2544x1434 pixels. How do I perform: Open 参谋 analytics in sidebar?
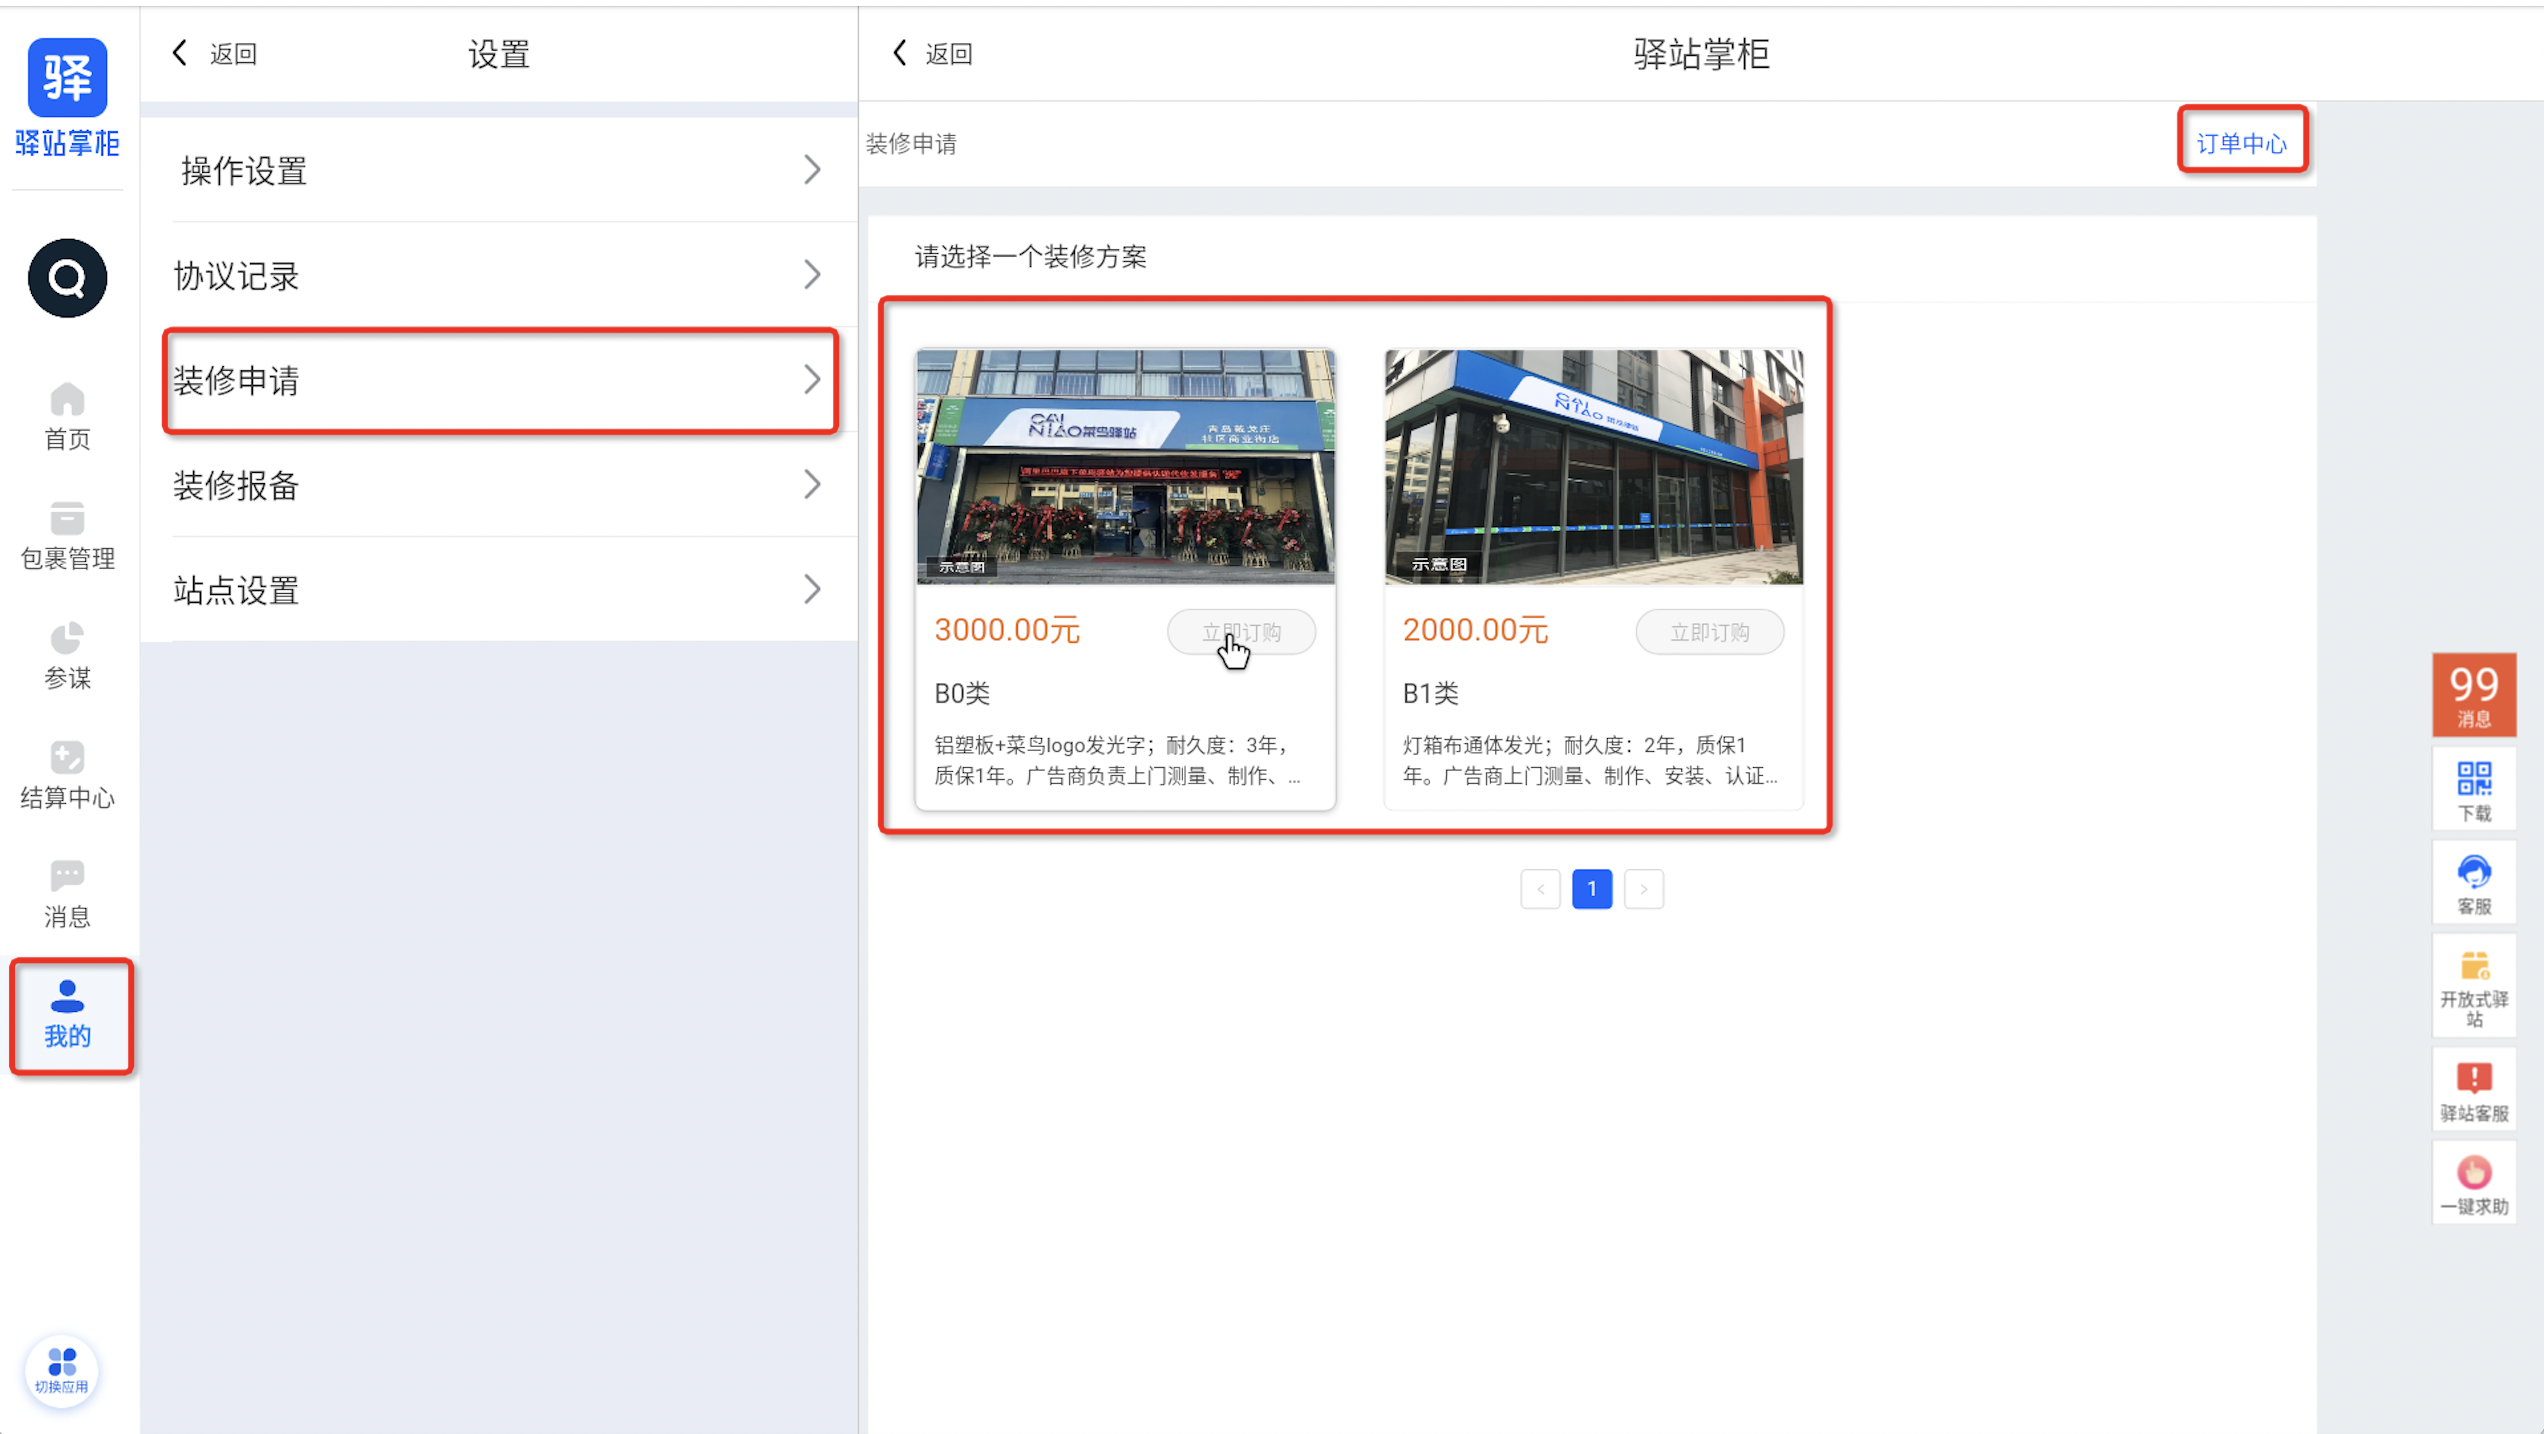pyautogui.click(x=67, y=656)
